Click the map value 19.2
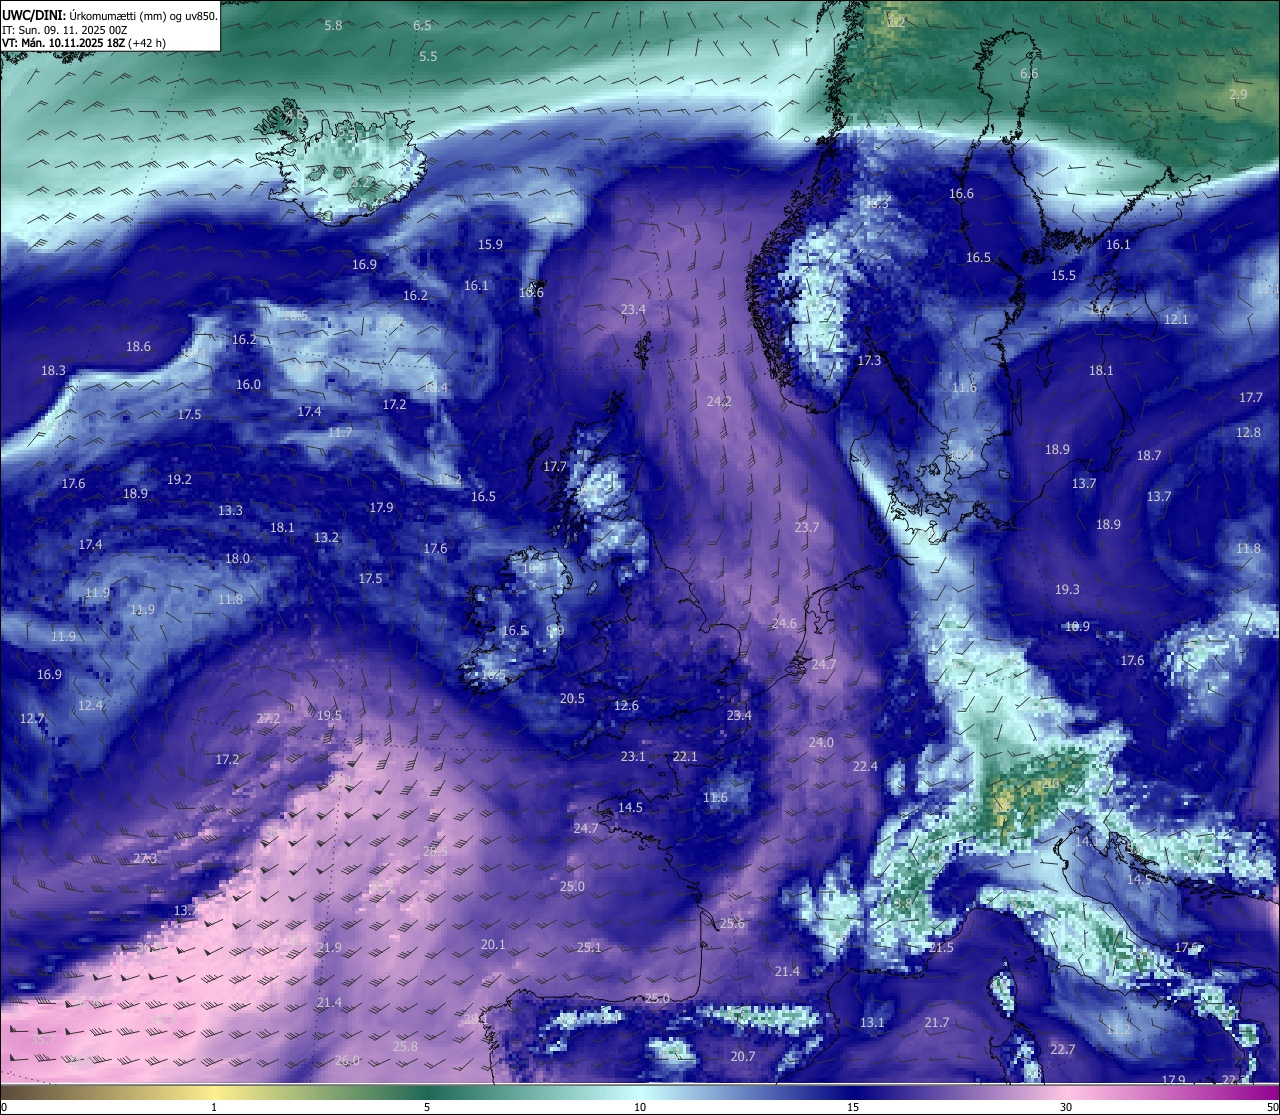Screen dimensions: 1280x1115 [x=179, y=480]
